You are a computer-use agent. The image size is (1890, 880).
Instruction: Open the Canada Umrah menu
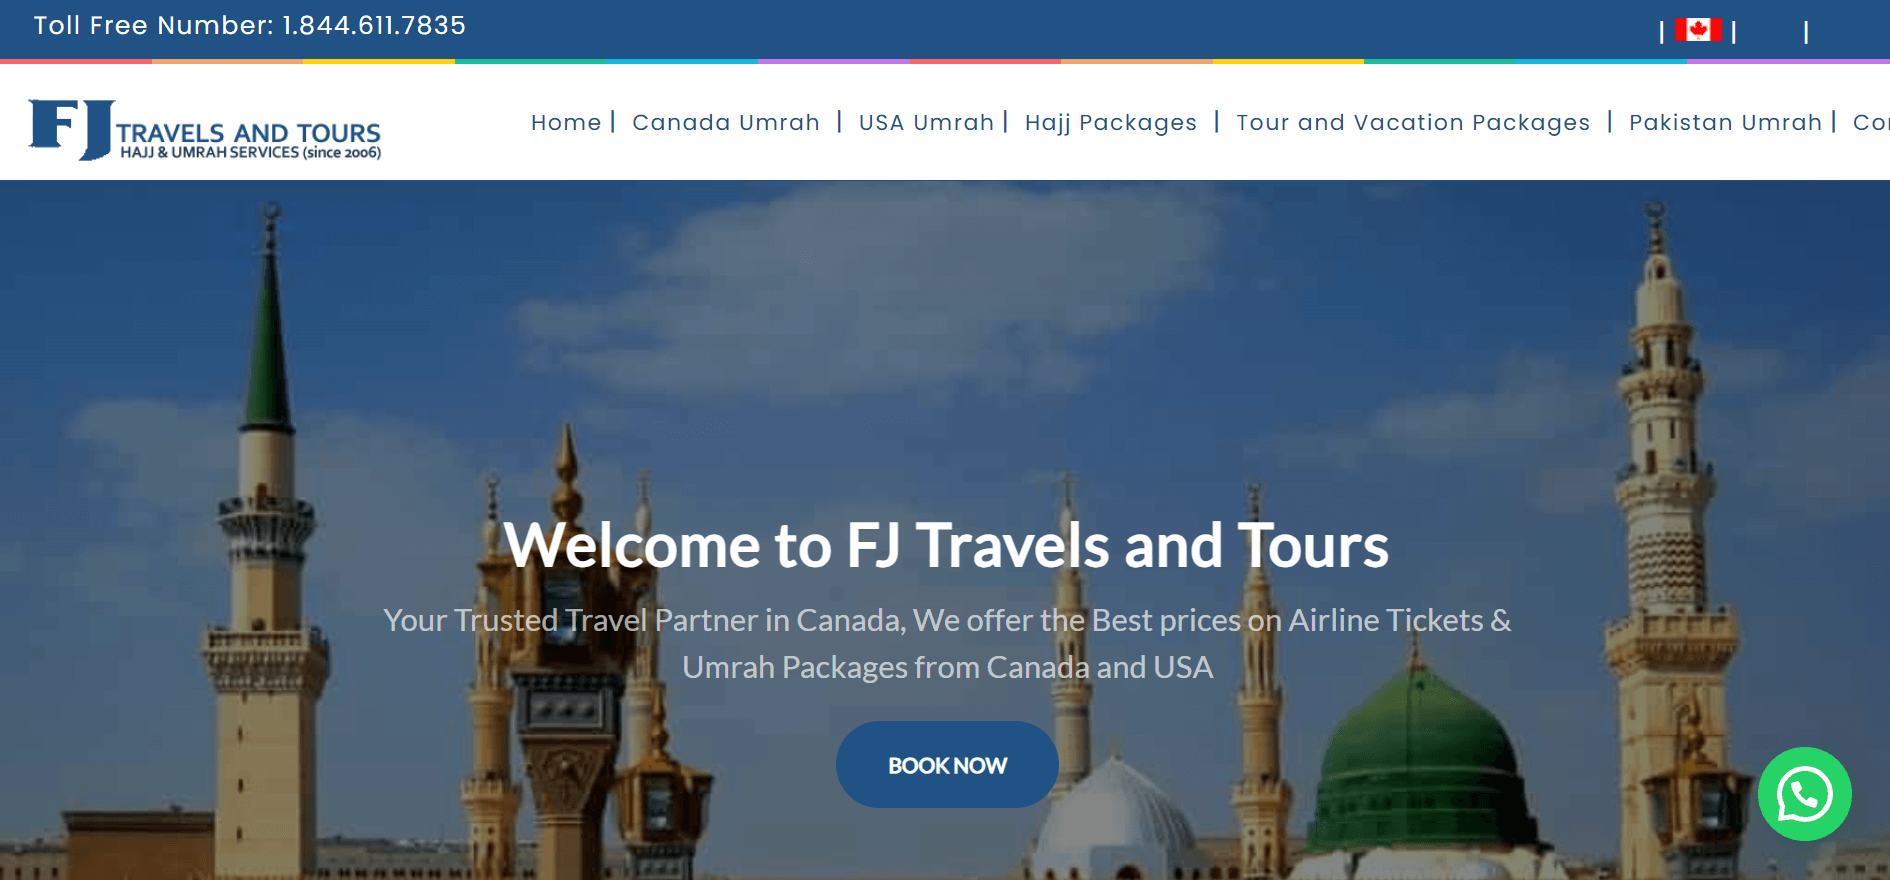click(726, 122)
